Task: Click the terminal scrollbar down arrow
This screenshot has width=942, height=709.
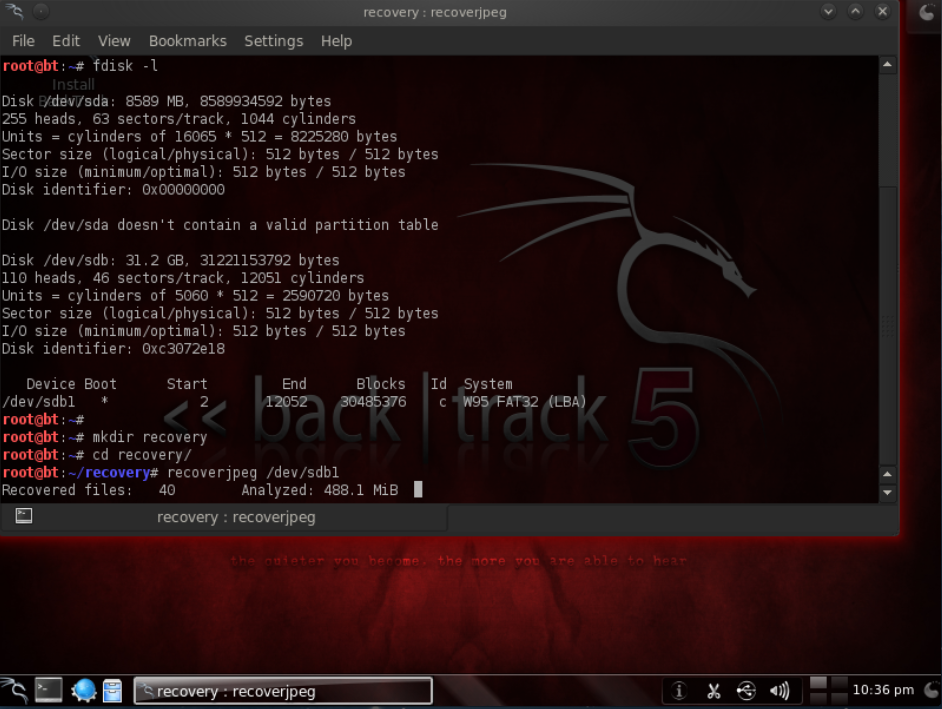Action: point(887,493)
